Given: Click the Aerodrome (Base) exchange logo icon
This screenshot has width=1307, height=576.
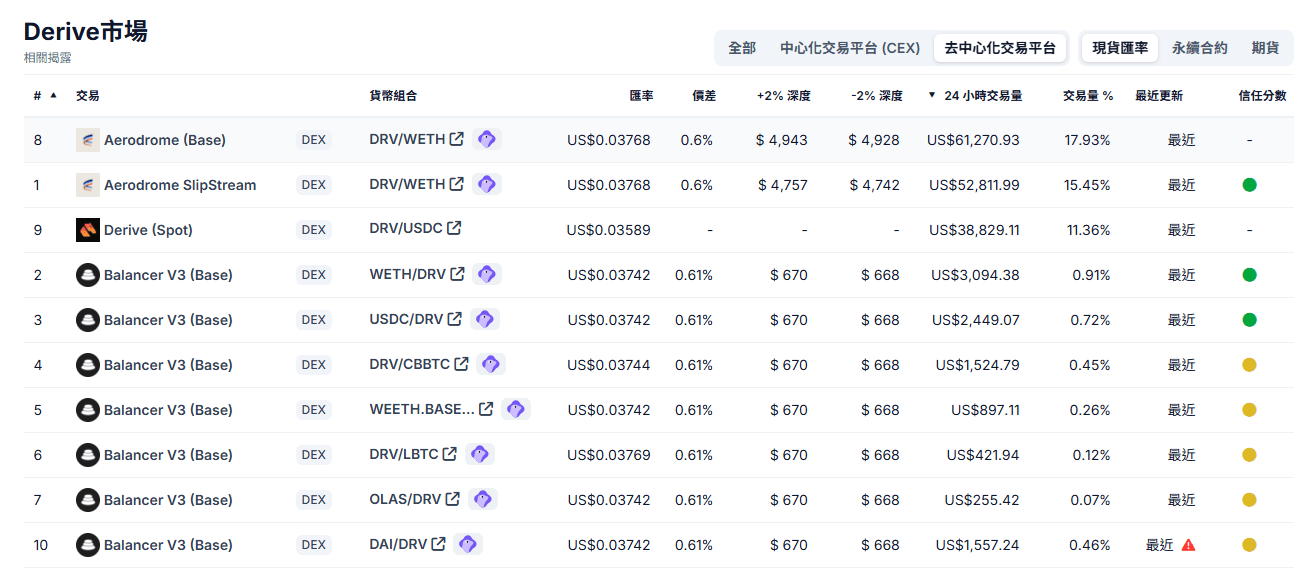Looking at the screenshot, I should 88,140.
